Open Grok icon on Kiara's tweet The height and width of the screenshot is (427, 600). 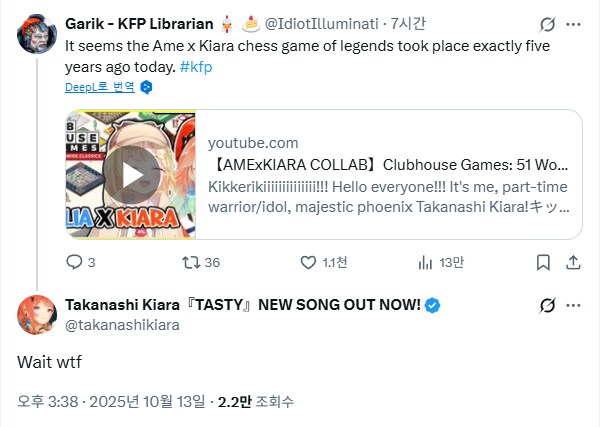[546, 305]
